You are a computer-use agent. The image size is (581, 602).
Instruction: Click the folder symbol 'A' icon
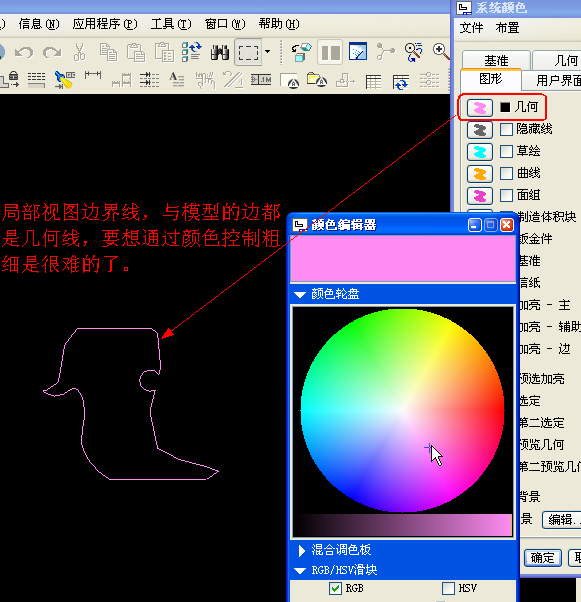317,80
